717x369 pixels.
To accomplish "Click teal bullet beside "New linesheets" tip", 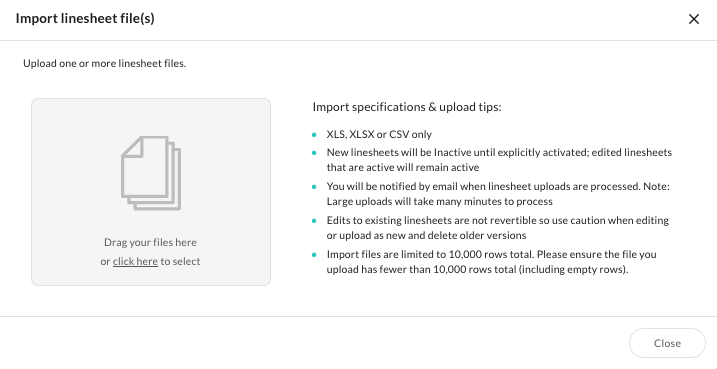I will click(314, 153).
